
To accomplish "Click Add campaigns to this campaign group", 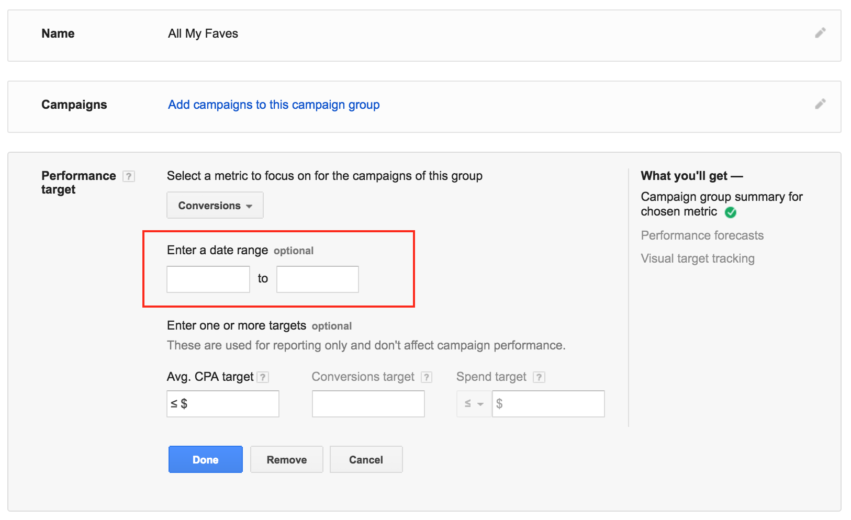I will tap(274, 104).
